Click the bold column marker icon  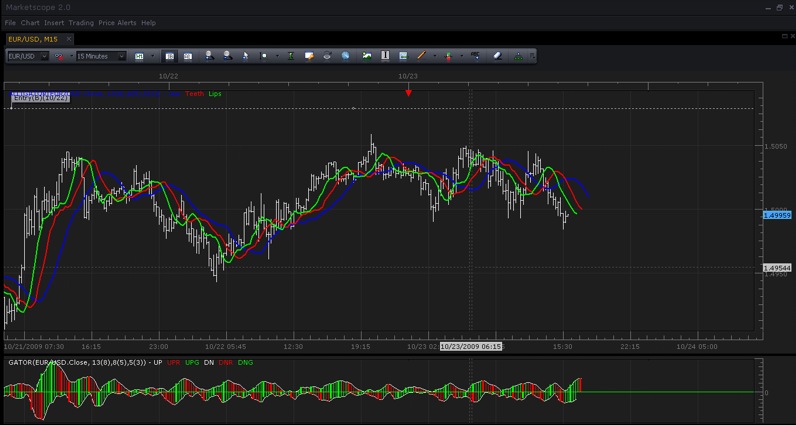pyautogui.click(x=385, y=56)
